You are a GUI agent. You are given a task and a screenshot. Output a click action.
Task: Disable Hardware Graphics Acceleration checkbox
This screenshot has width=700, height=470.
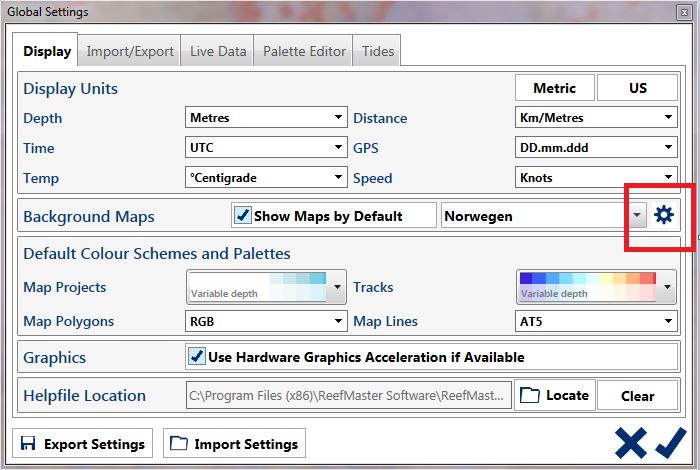coord(197,357)
